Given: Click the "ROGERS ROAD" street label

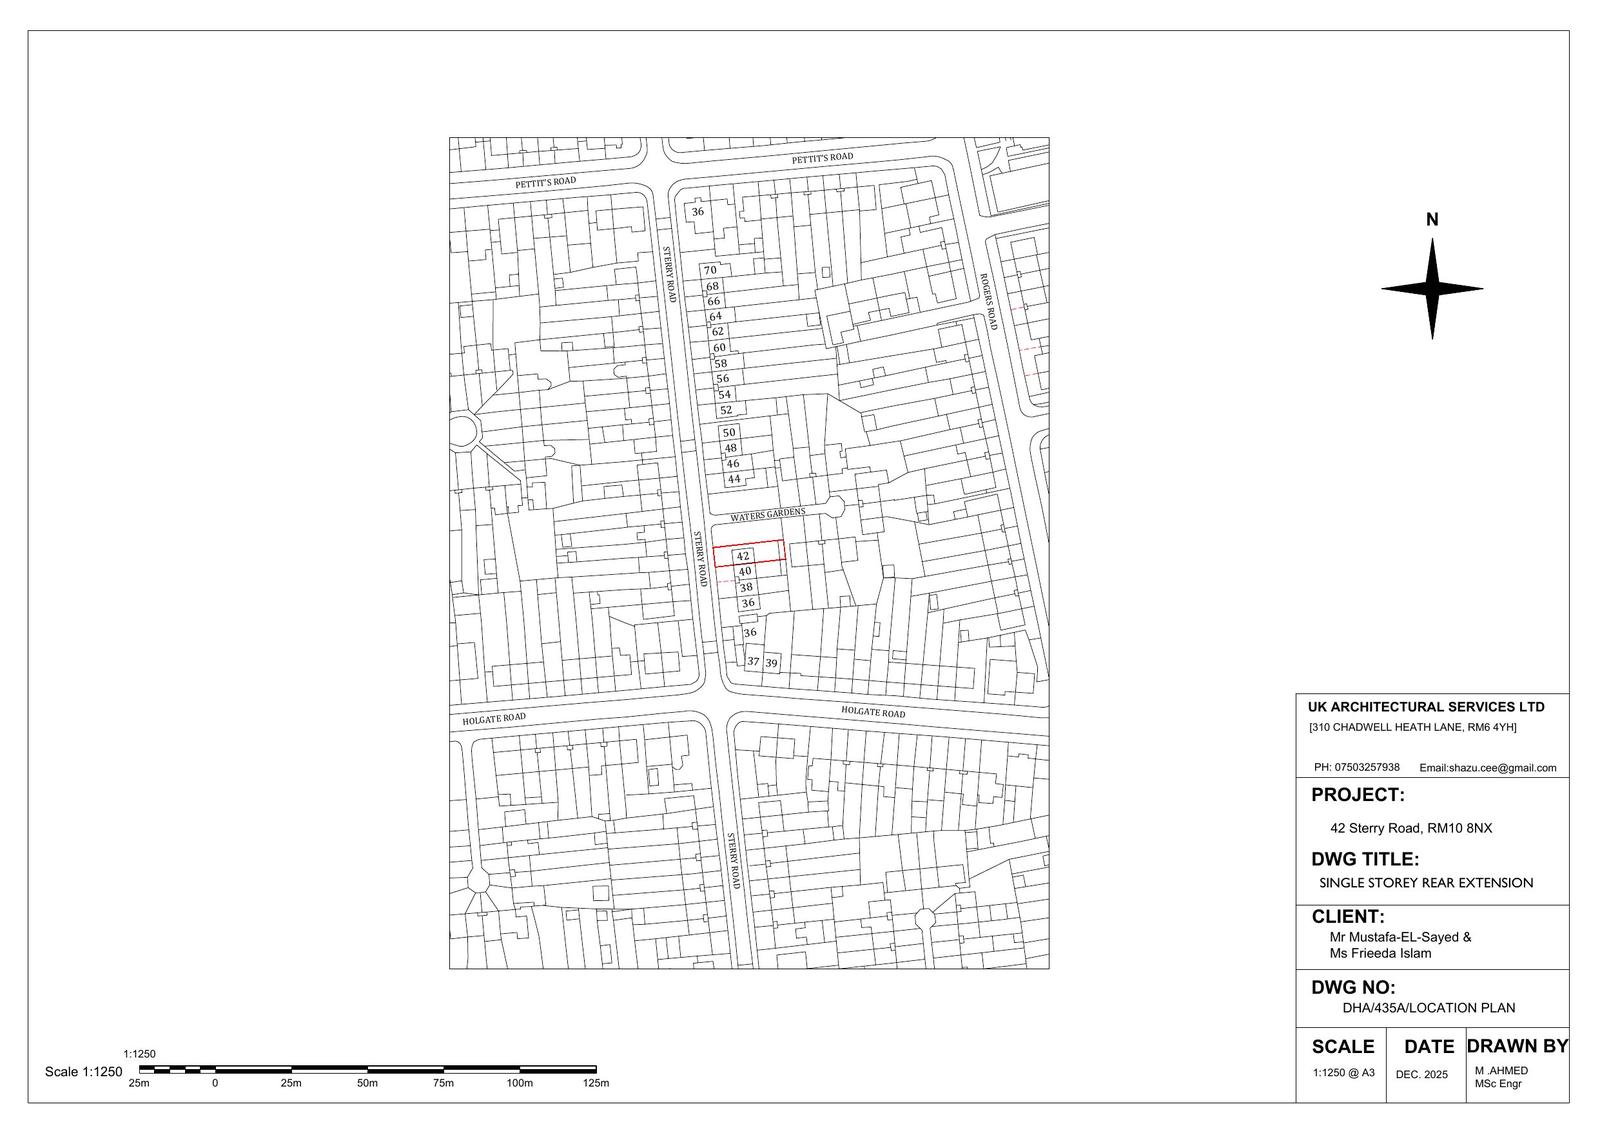Looking at the screenshot, I should coord(988,302).
